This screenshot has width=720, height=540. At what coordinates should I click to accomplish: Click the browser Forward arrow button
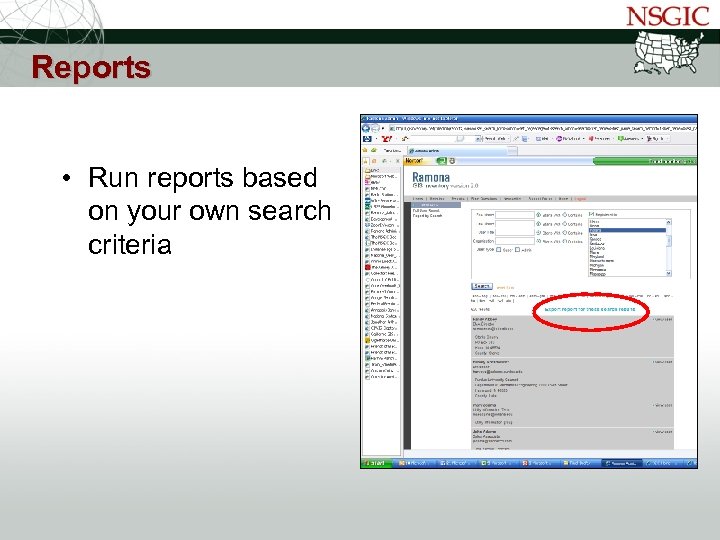(375, 129)
